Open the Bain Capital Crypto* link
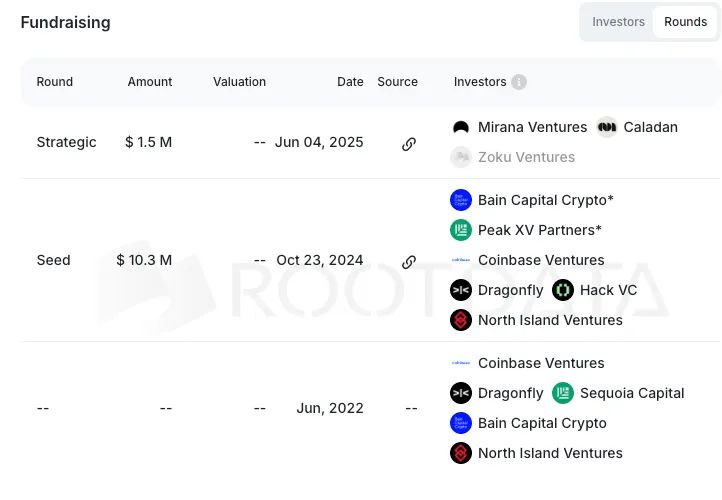This screenshot has width=722, height=500. click(546, 200)
